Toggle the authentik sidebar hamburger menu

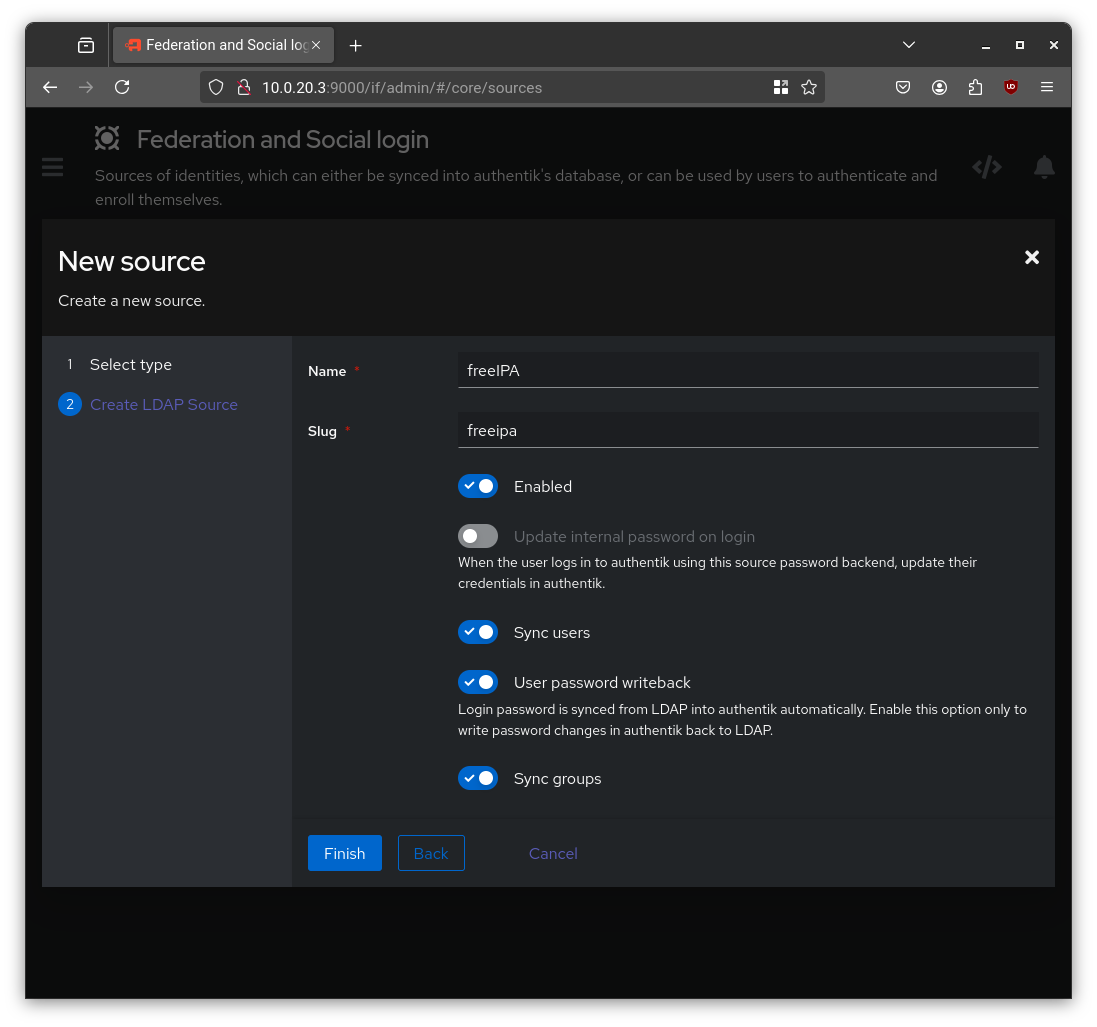[52, 167]
